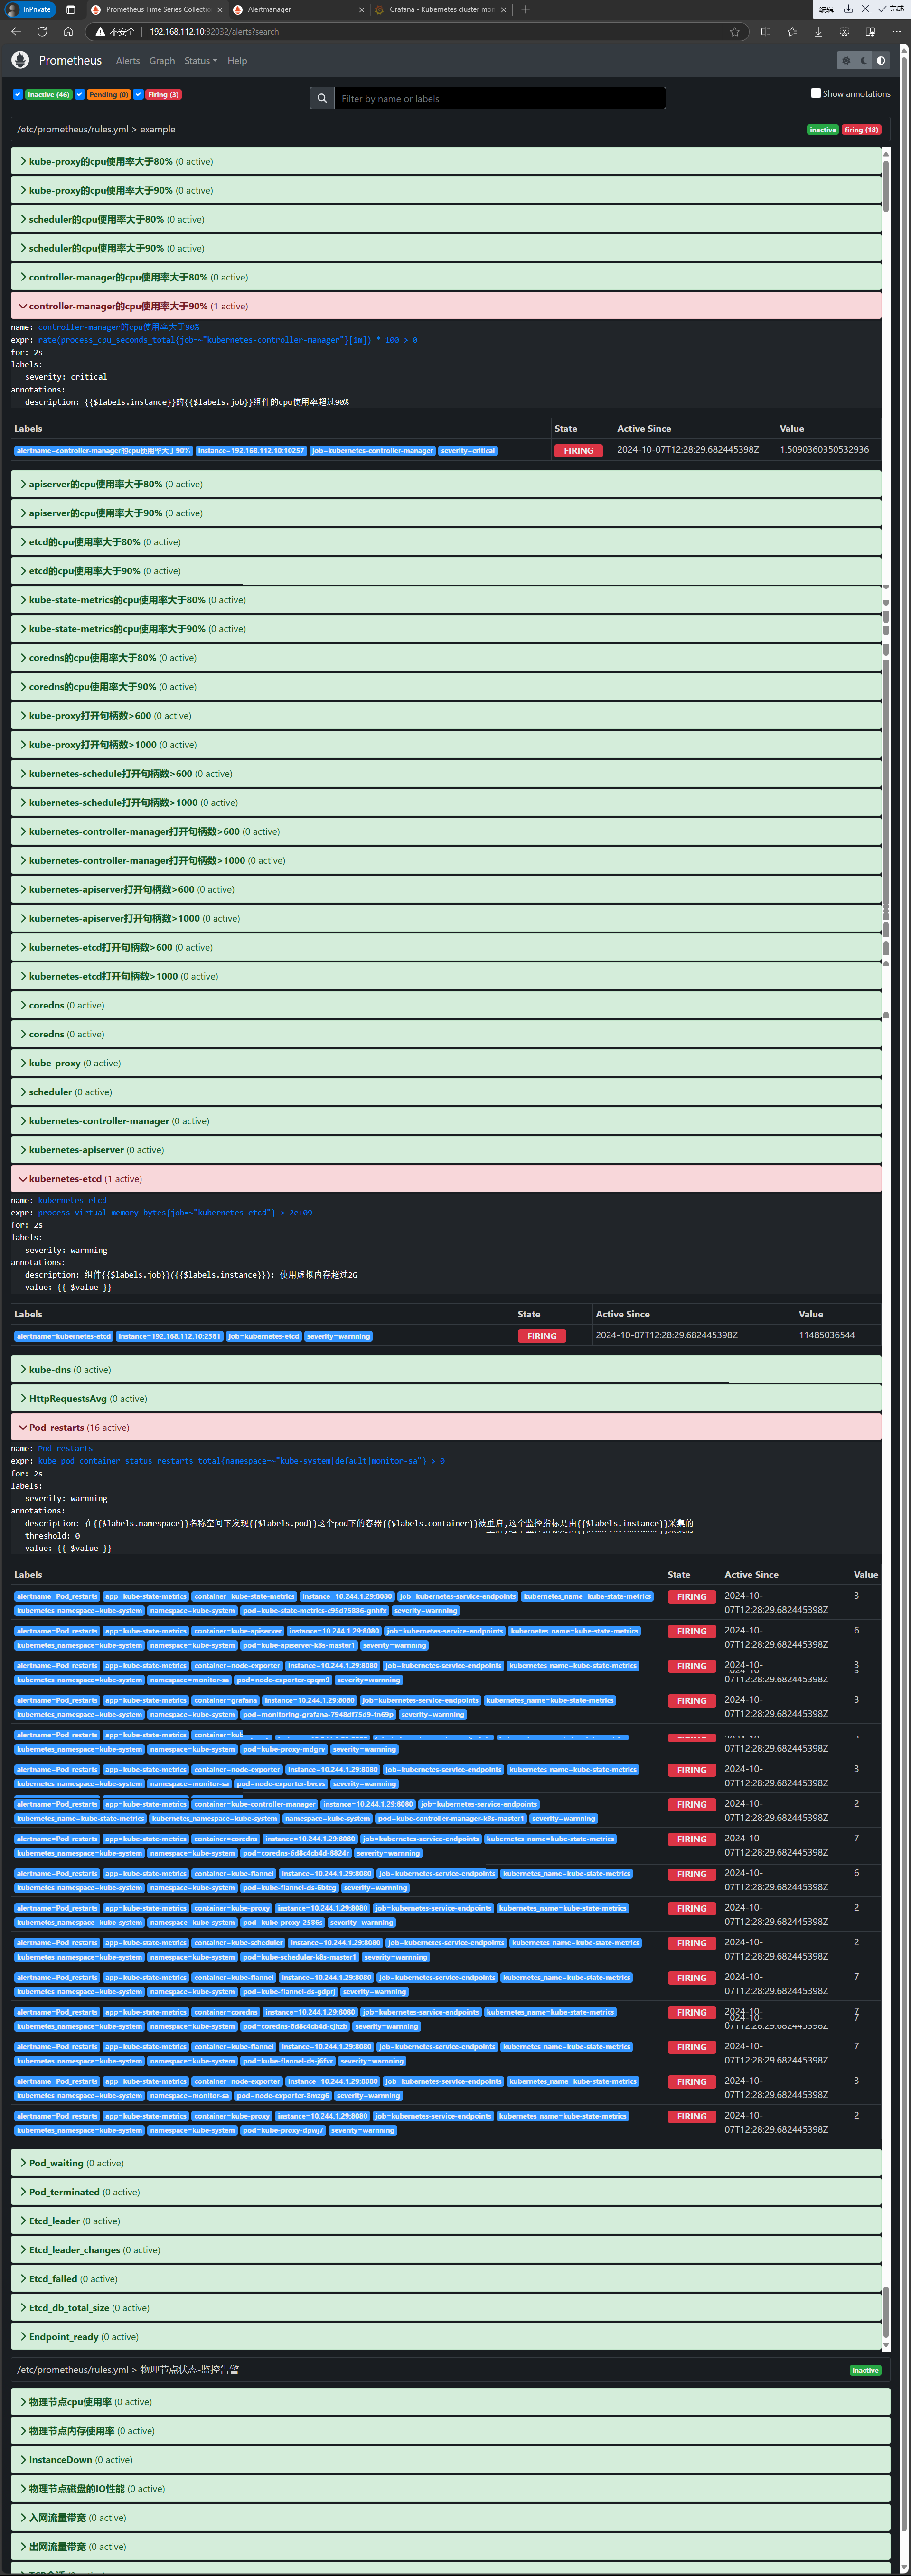Image resolution: width=911 pixels, height=2576 pixels.
Task: Open the Status dropdown in the navbar
Action: [200, 61]
